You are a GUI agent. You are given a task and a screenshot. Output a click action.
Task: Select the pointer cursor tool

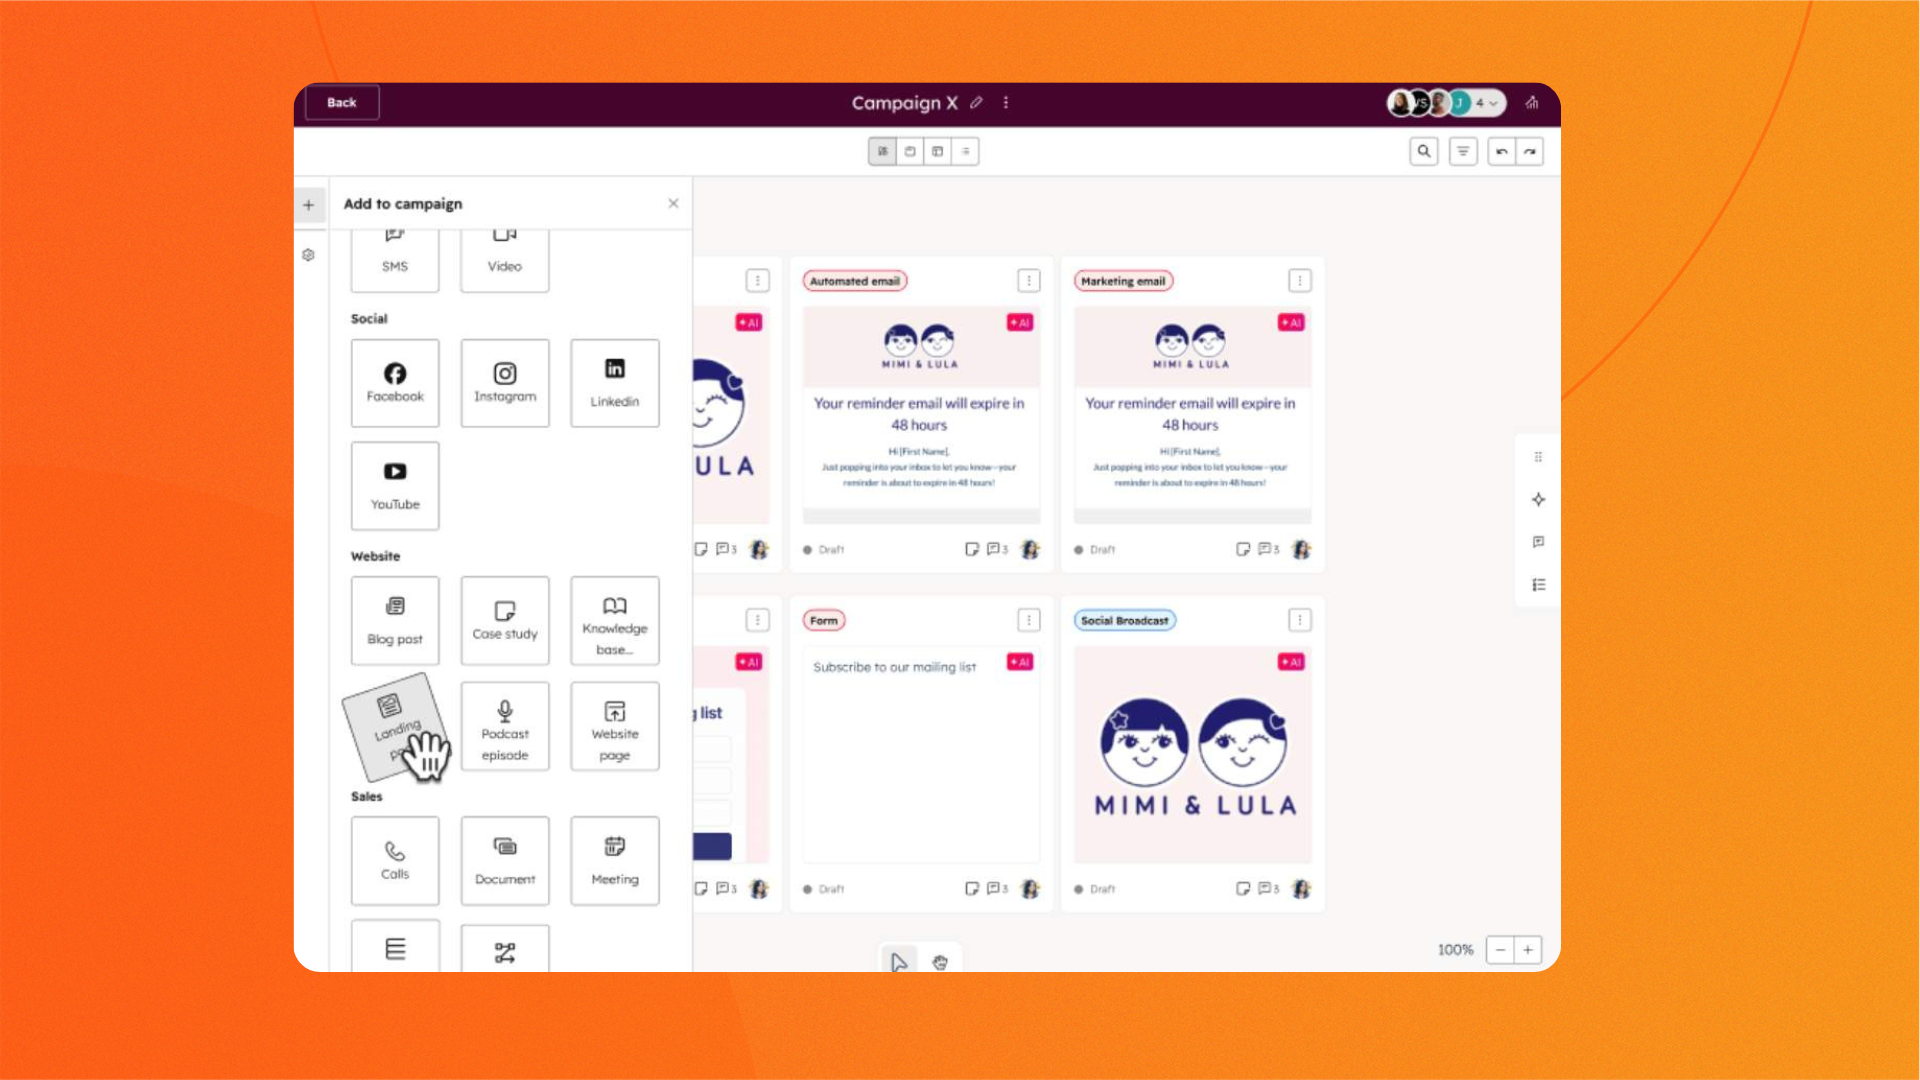899,961
